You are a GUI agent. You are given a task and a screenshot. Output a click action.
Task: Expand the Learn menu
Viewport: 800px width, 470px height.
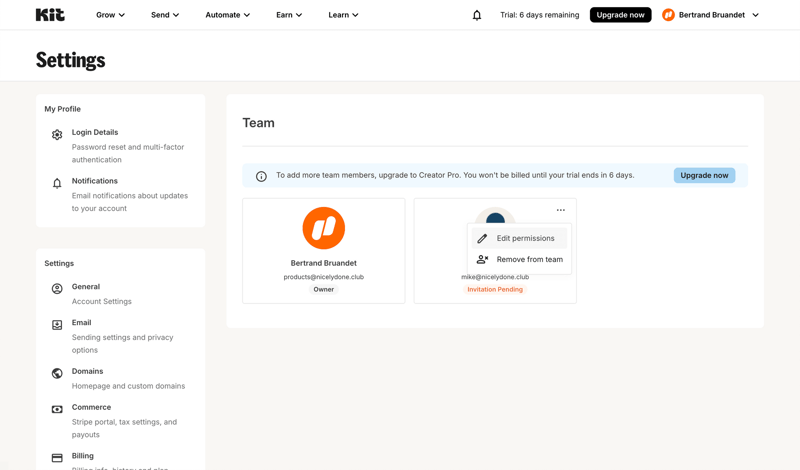343,15
